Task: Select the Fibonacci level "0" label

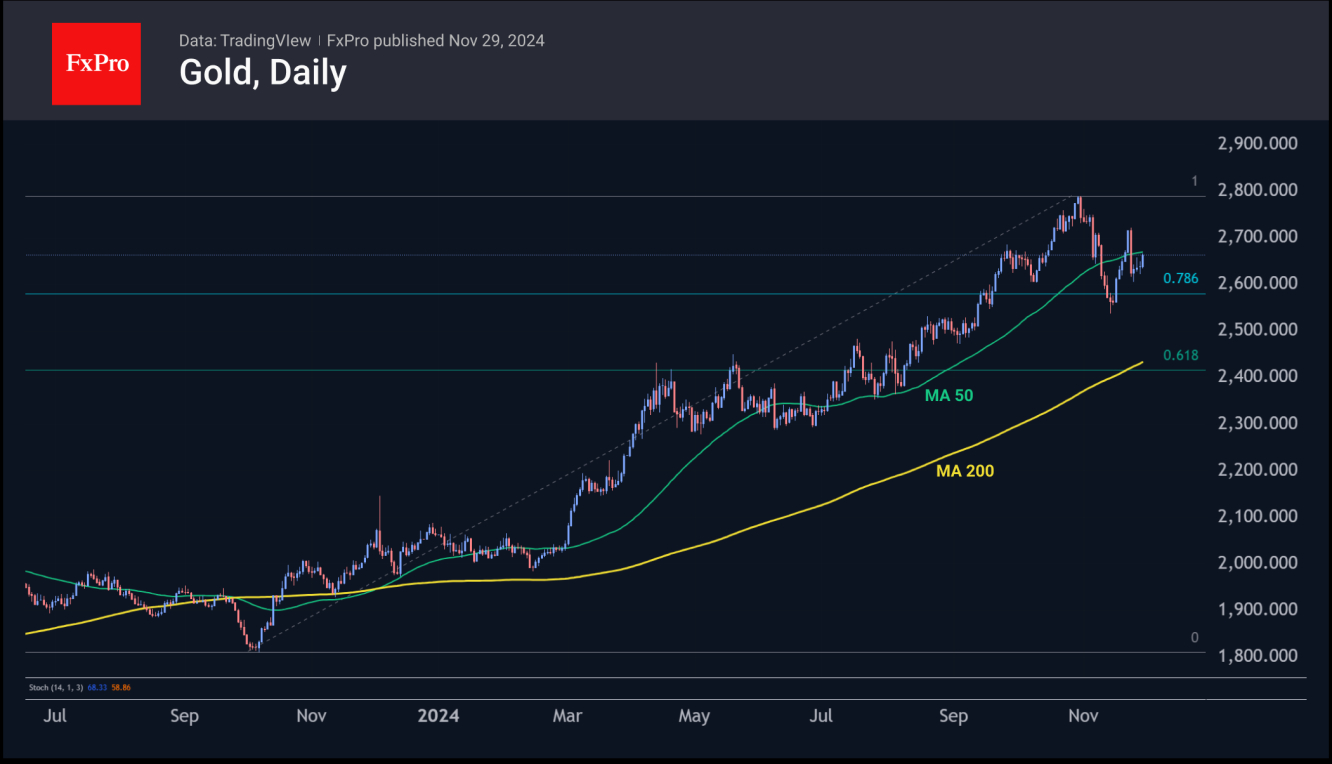Action: pyautogui.click(x=1194, y=638)
